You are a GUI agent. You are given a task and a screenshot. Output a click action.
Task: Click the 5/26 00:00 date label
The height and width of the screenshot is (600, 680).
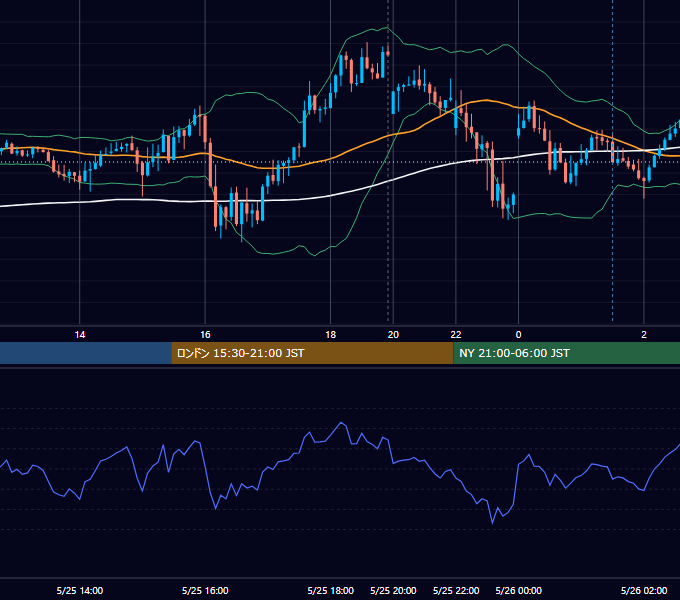[518, 590]
